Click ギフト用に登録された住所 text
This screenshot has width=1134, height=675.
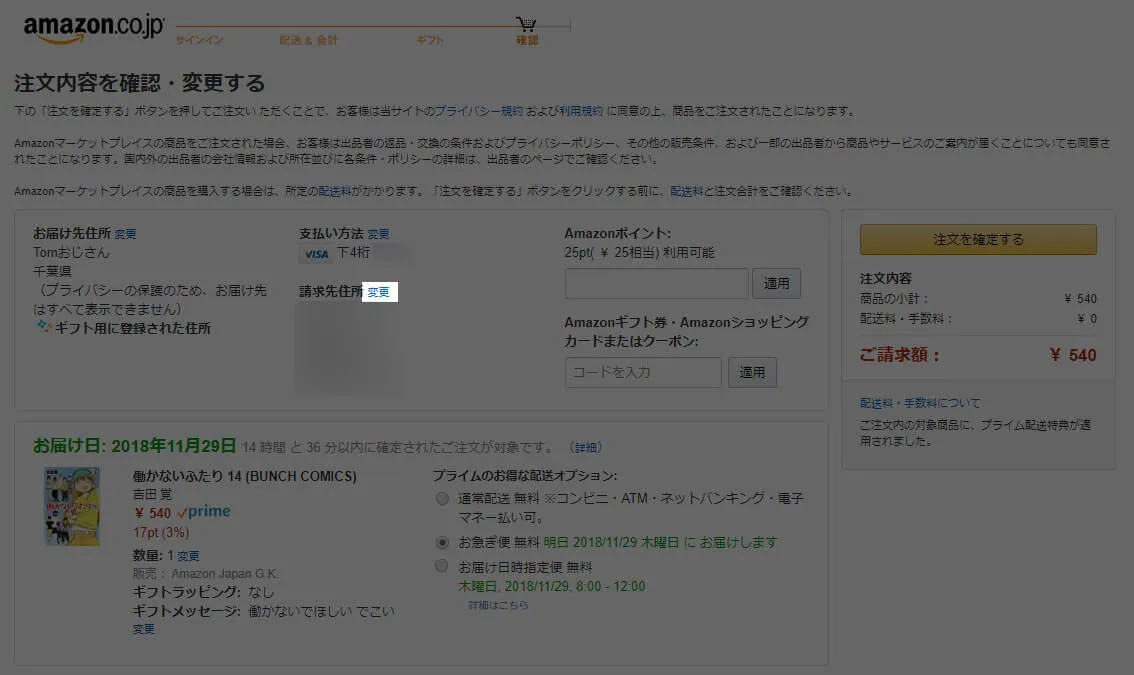[x=133, y=328]
